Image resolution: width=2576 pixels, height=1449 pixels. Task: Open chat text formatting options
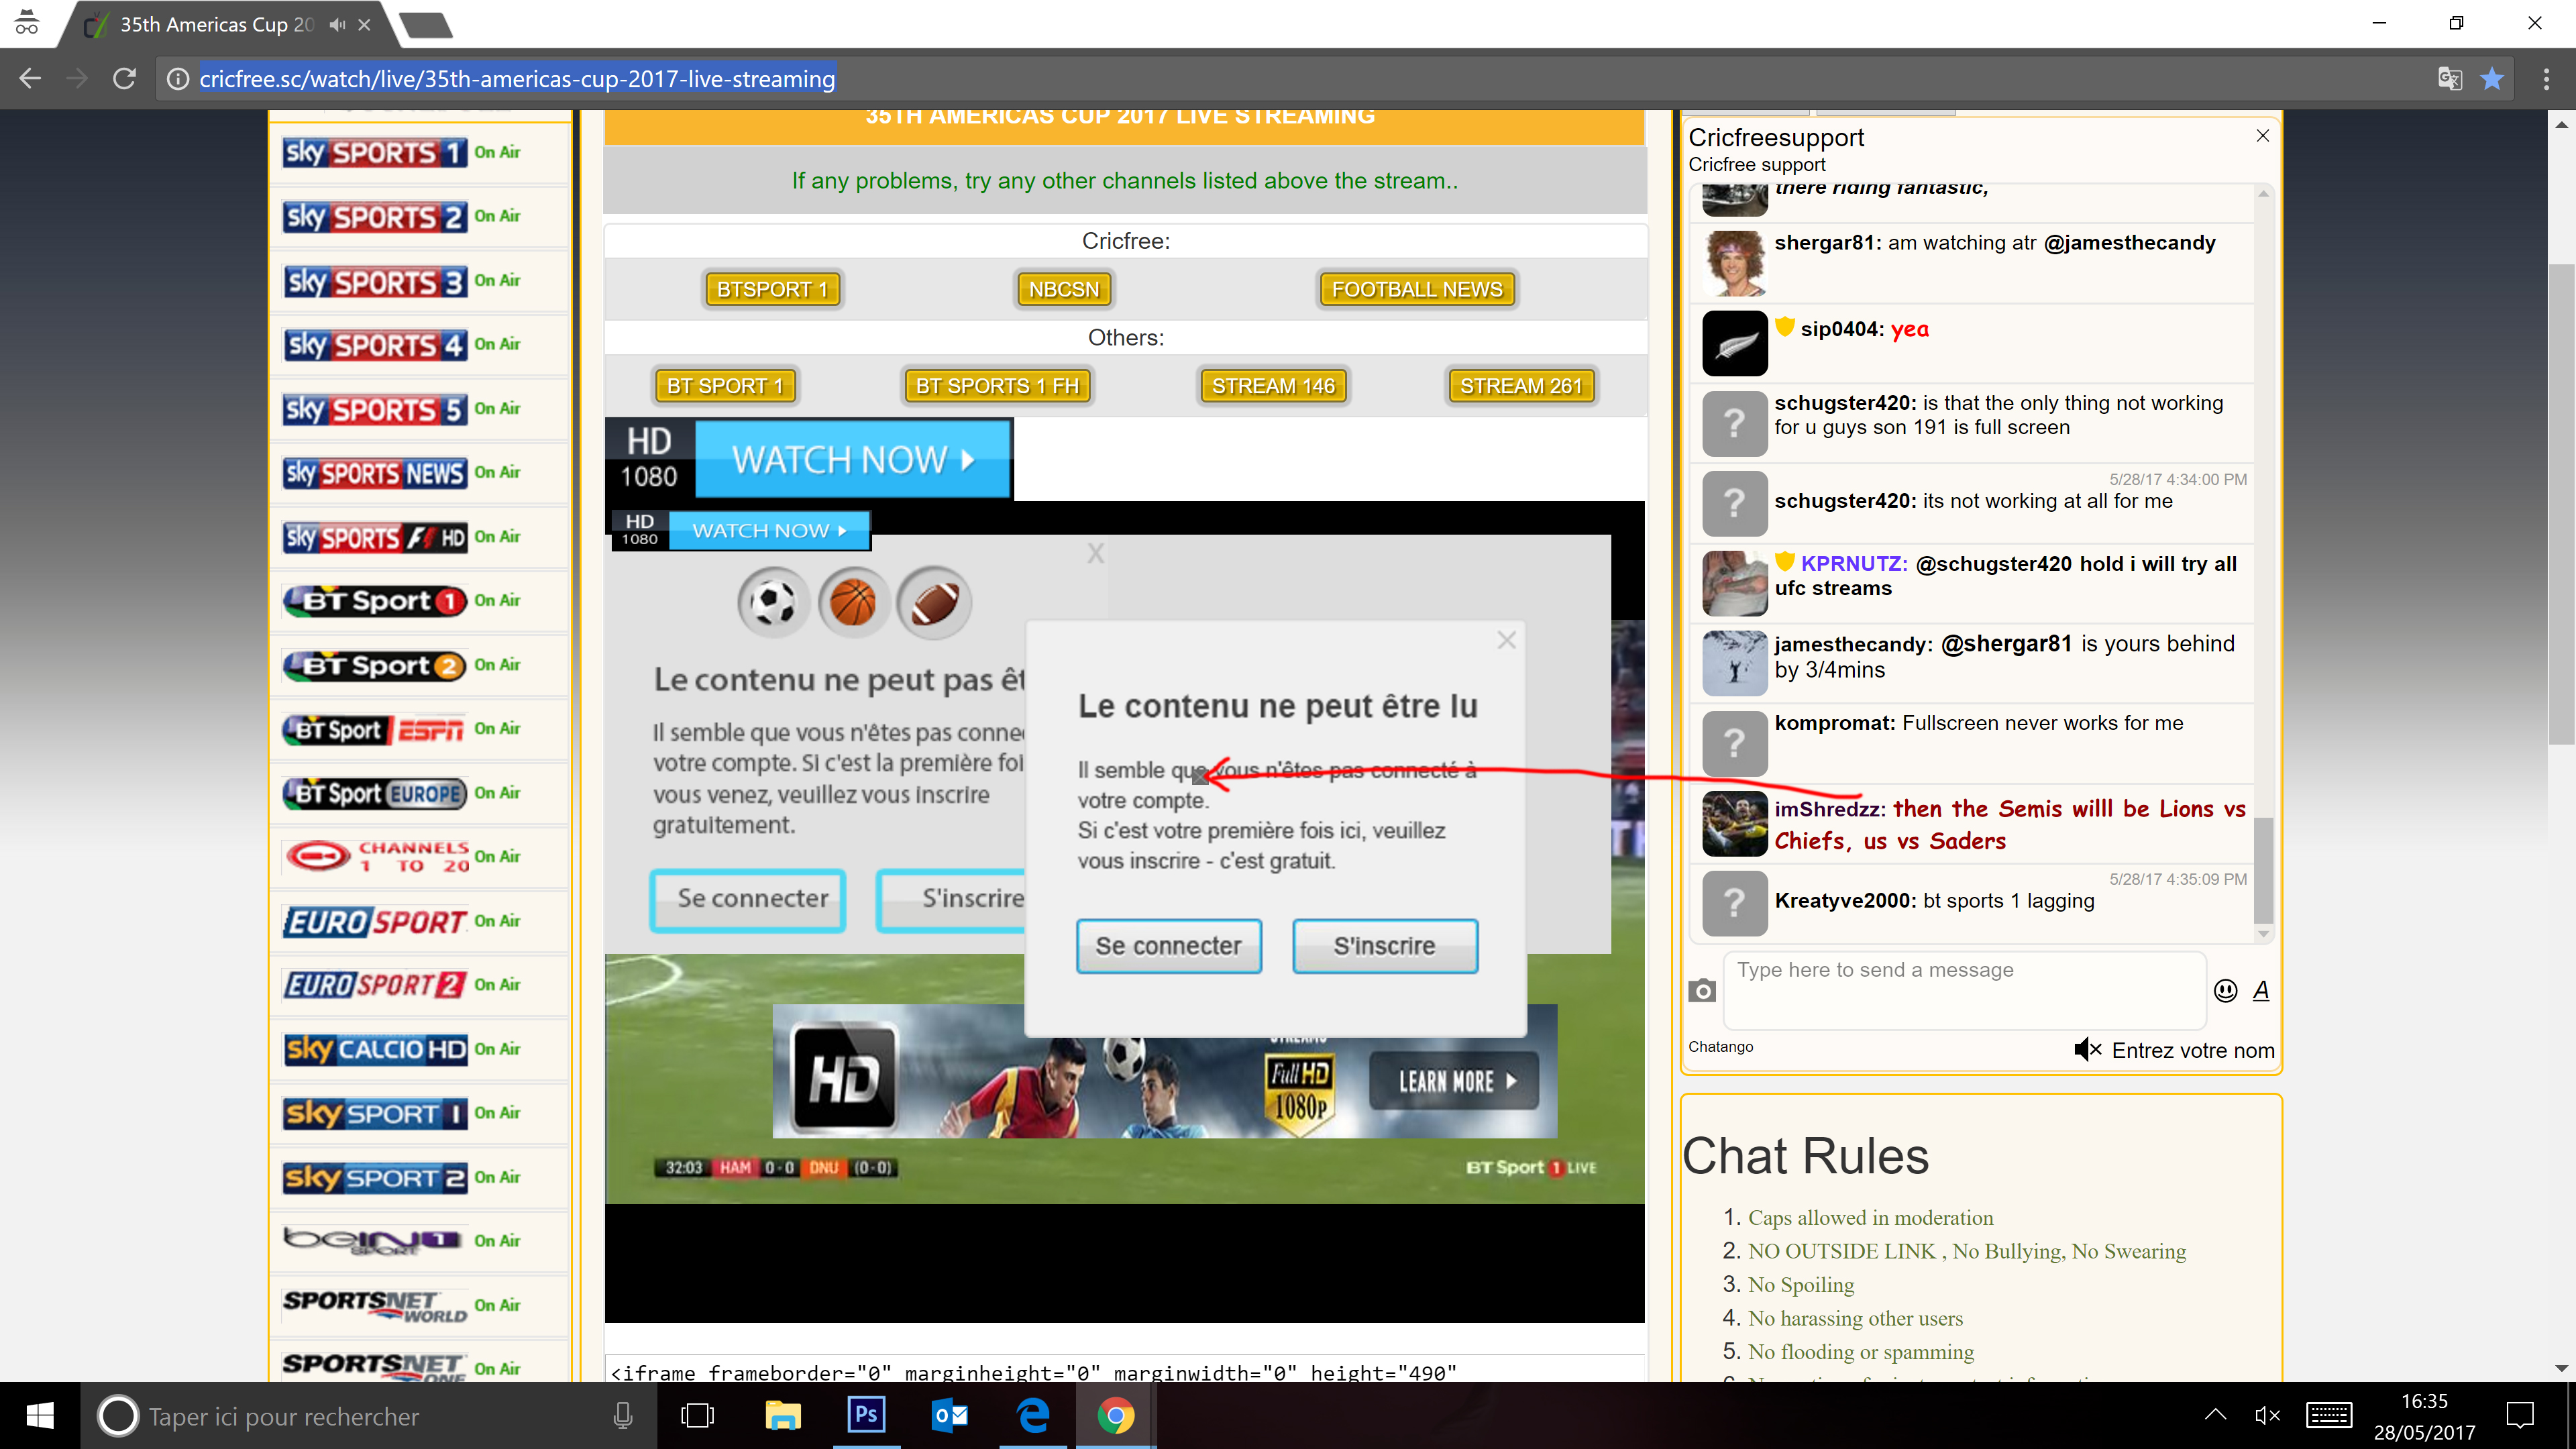(2260, 990)
